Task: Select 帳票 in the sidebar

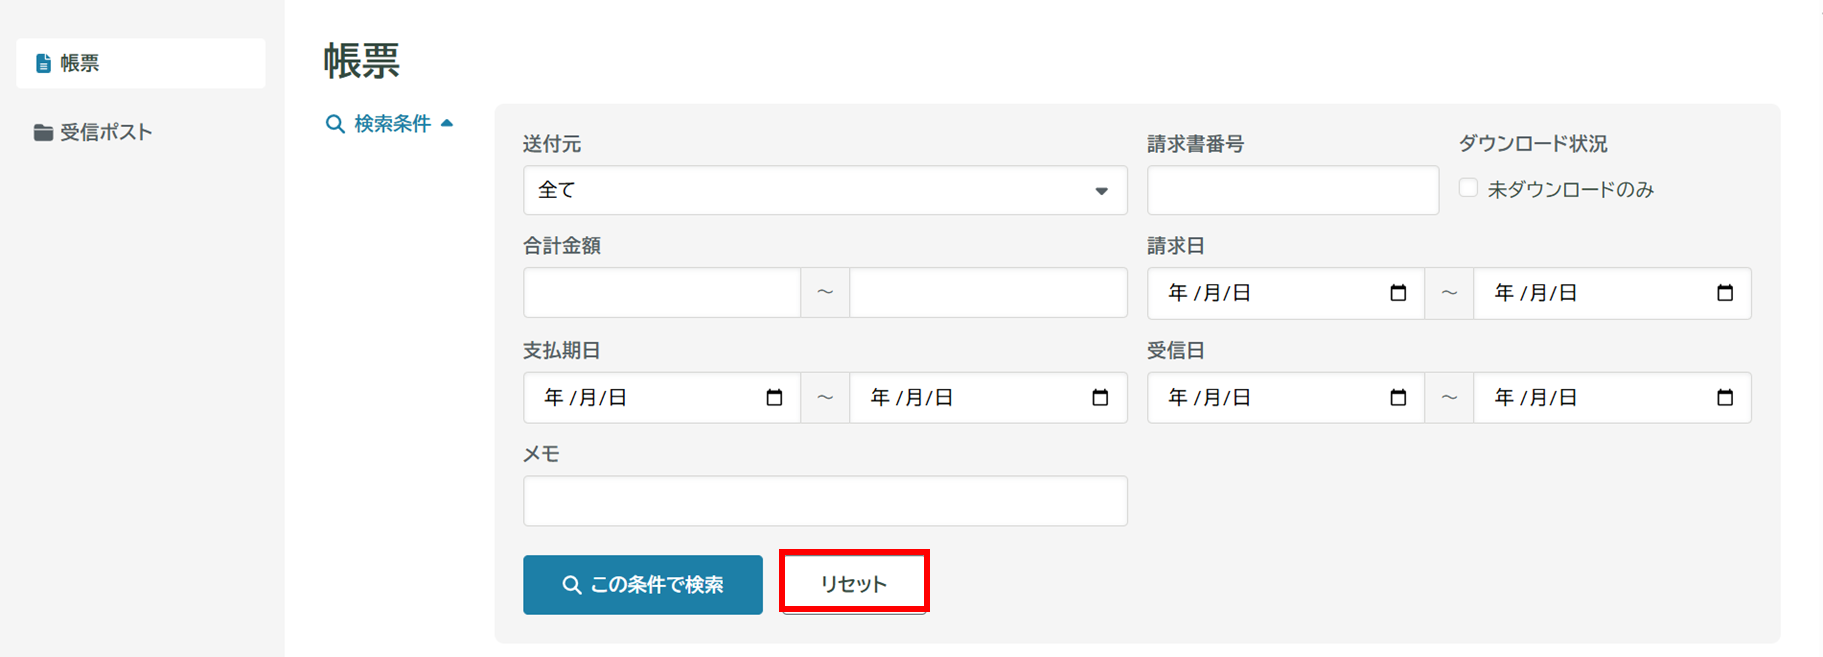Action: [140, 63]
